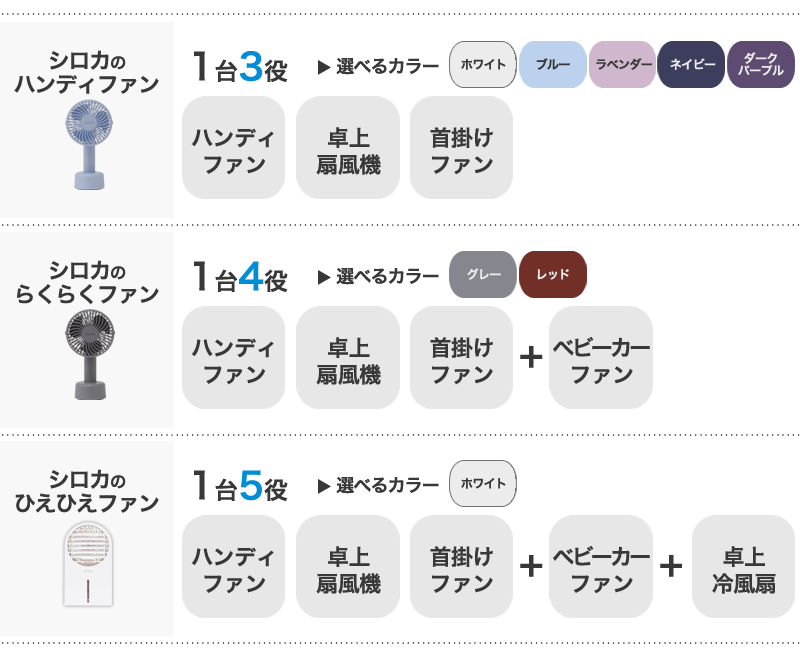The width and height of the screenshot is (800, 650).
Task: Pick the レッド color swatch
Action: point(553,274)
